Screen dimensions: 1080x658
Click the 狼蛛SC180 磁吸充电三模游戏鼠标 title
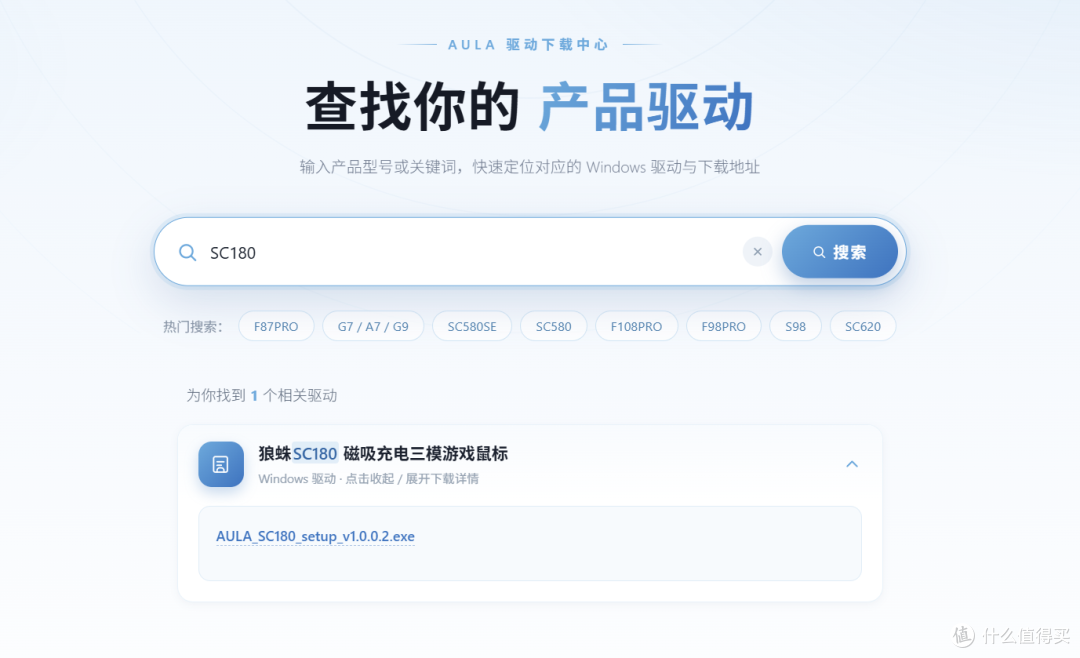[x=383, y=453]
